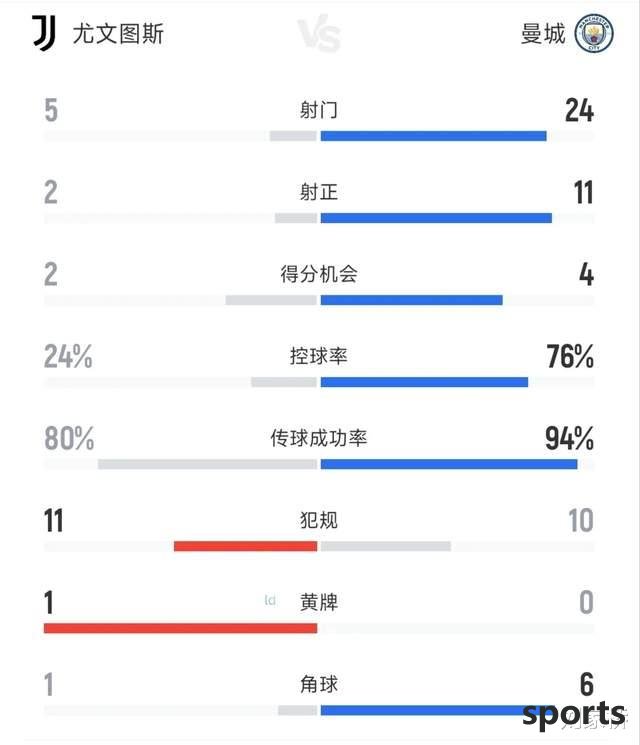Select the 曼城 team name
640x745 pixels.
(543, 34)
